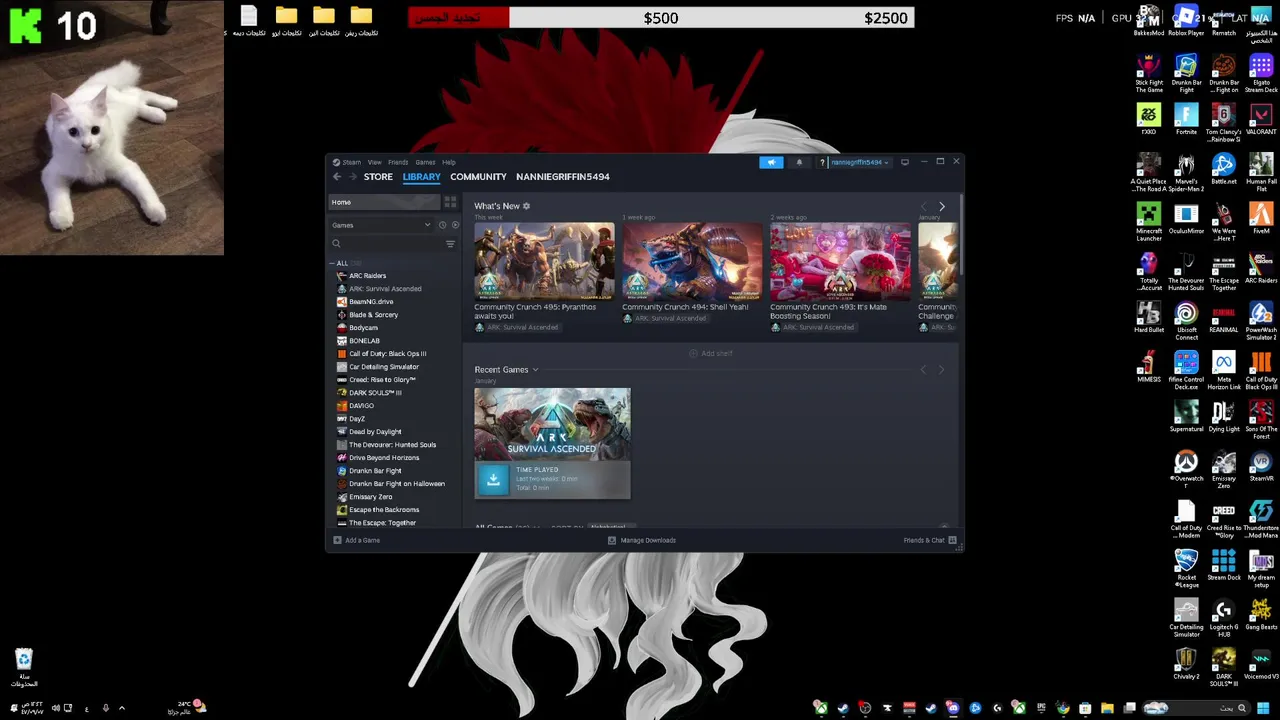The width and height of the screenshot is (1280, 720).
Task: Open the Discord icon in the taskbar
Action: (953, 708)
